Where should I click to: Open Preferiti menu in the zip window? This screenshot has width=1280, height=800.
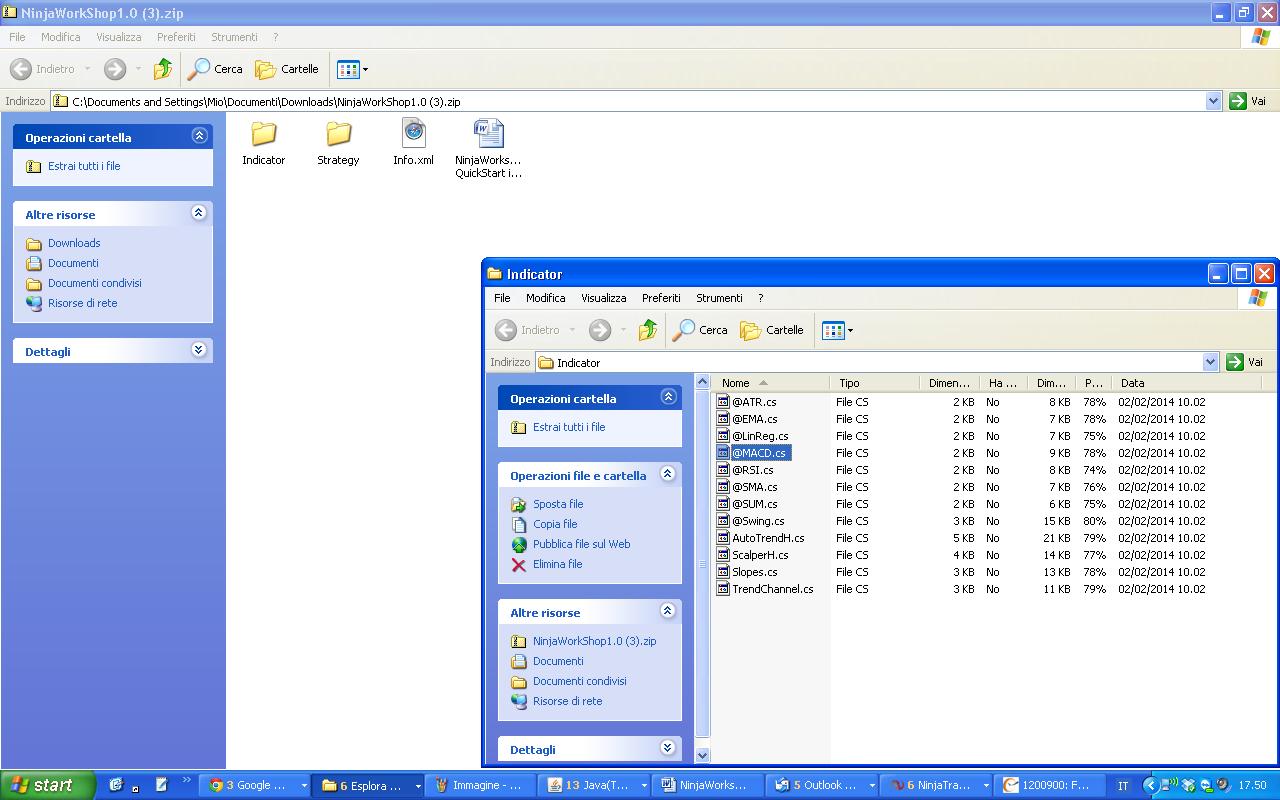pyautogui.click(x=176, y=37)
